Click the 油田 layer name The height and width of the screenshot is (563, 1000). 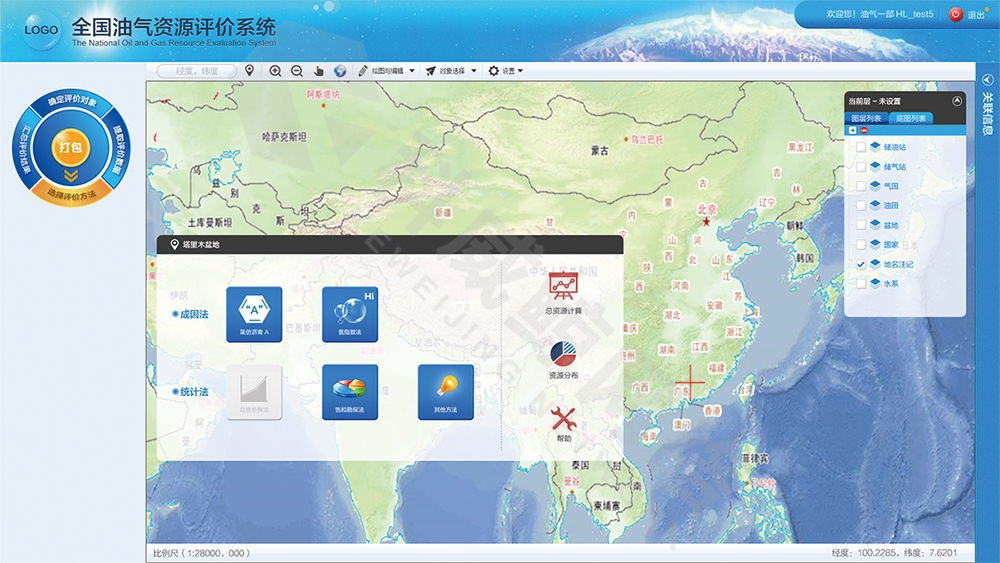point(891,206)
